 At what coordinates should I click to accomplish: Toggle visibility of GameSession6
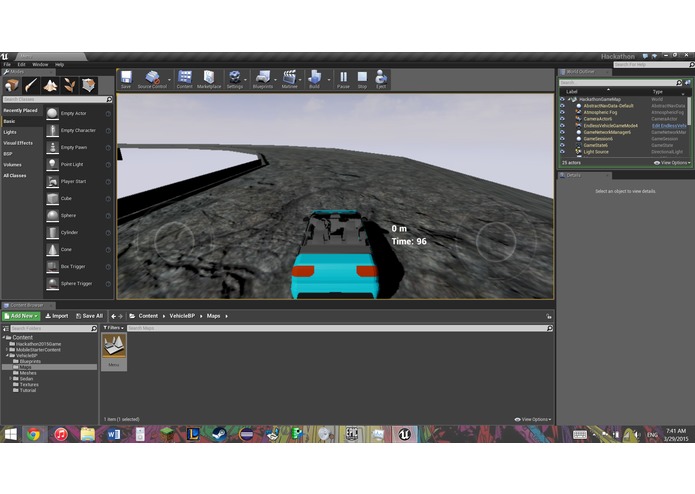pyautogui.click(x=562, y=139)
